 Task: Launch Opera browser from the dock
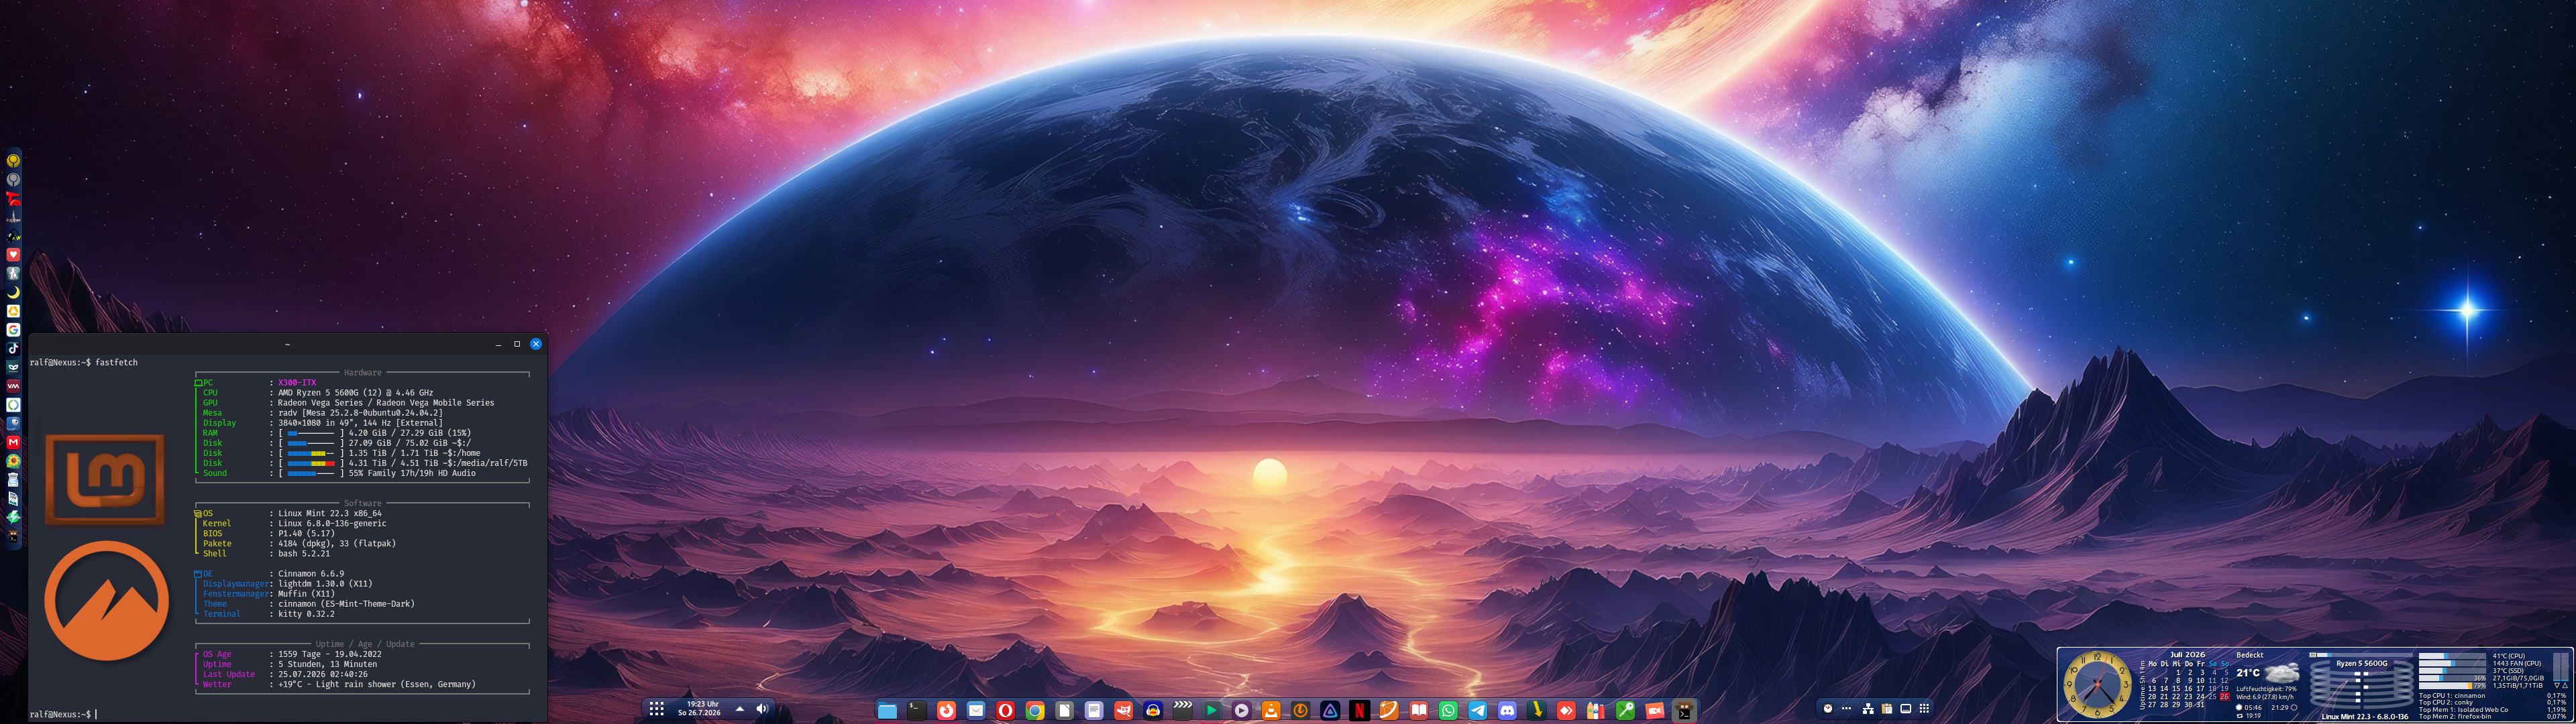(x=1005, y=710)
